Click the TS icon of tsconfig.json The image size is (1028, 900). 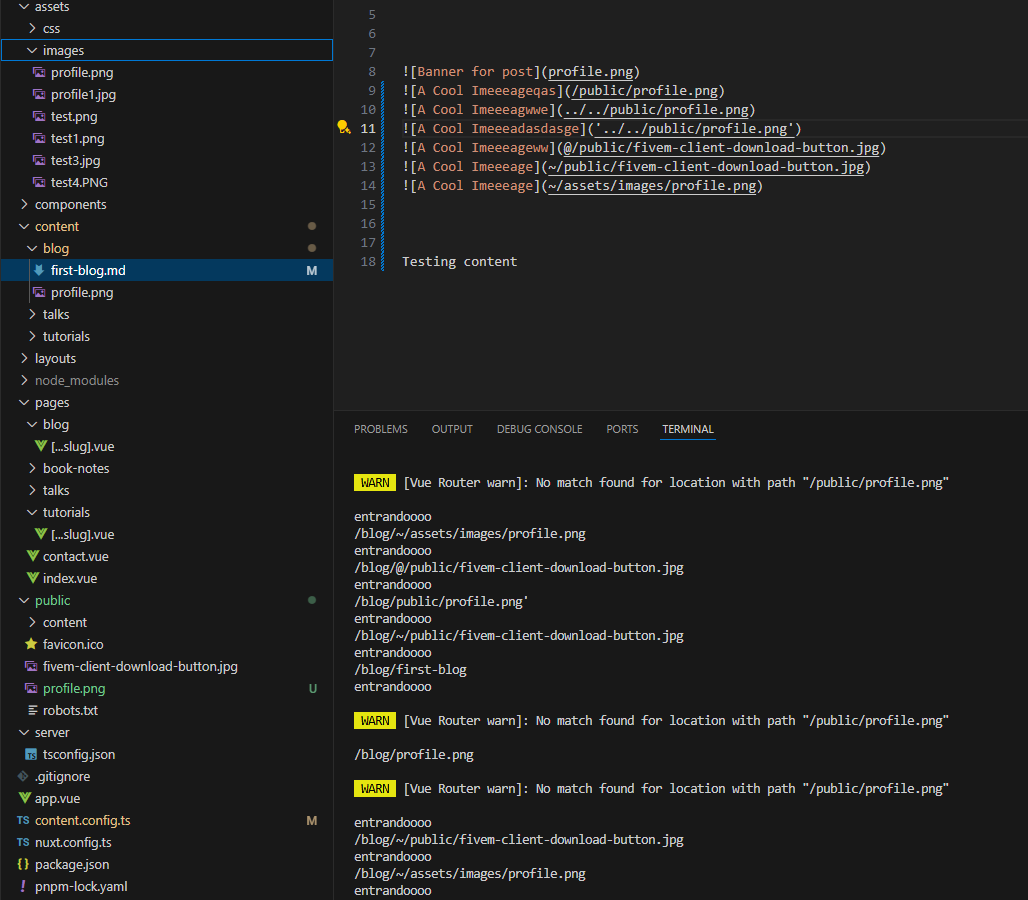[x=31, y=754]
